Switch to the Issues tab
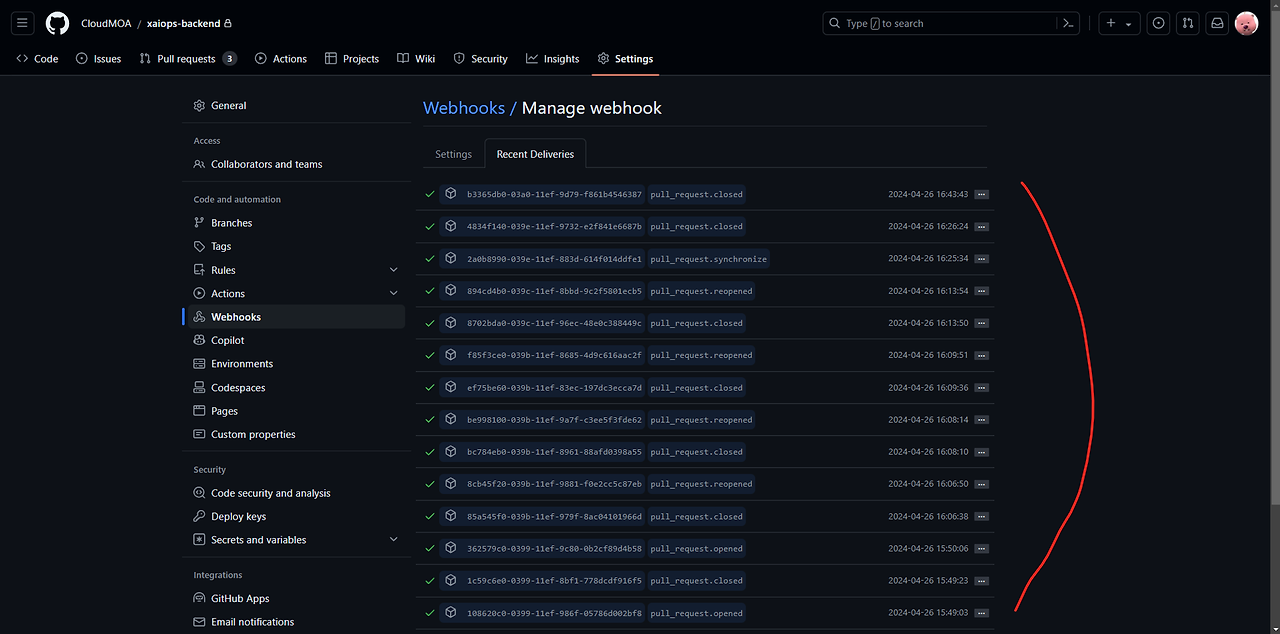This screenshot has width=1280, height=634. click(x=98, y=59)
